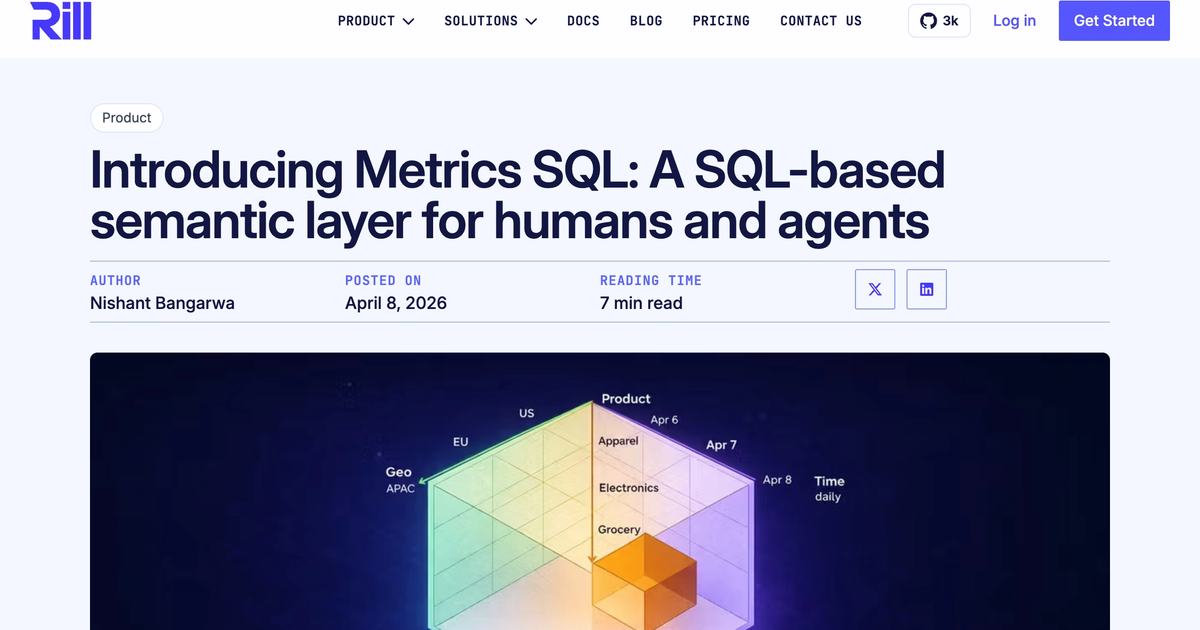This screenshot has width=1200, height=630.
Task: Click the AUTHOR label
Action: (116, 281)
